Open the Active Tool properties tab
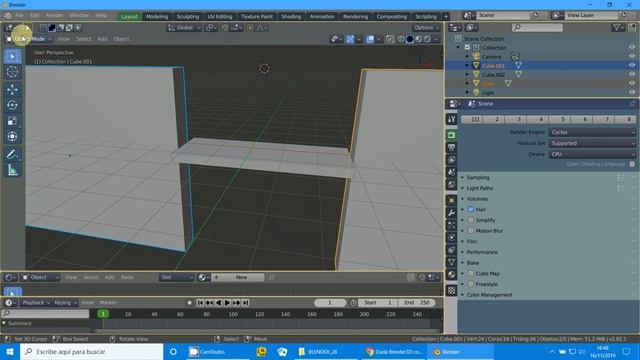Image resolution: width=640 pixels, height=360 pixels. 451,119
